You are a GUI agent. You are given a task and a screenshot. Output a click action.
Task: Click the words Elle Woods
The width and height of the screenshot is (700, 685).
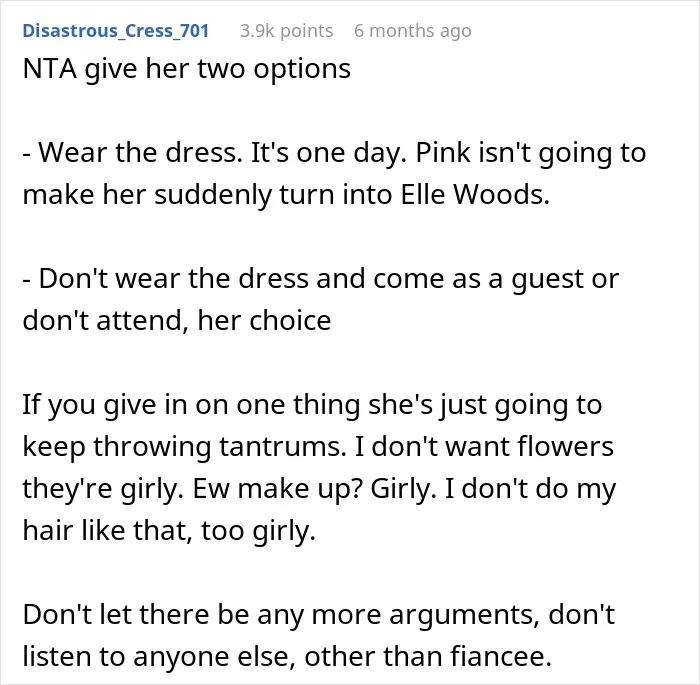pyautogui.click(x=475, y=194)
